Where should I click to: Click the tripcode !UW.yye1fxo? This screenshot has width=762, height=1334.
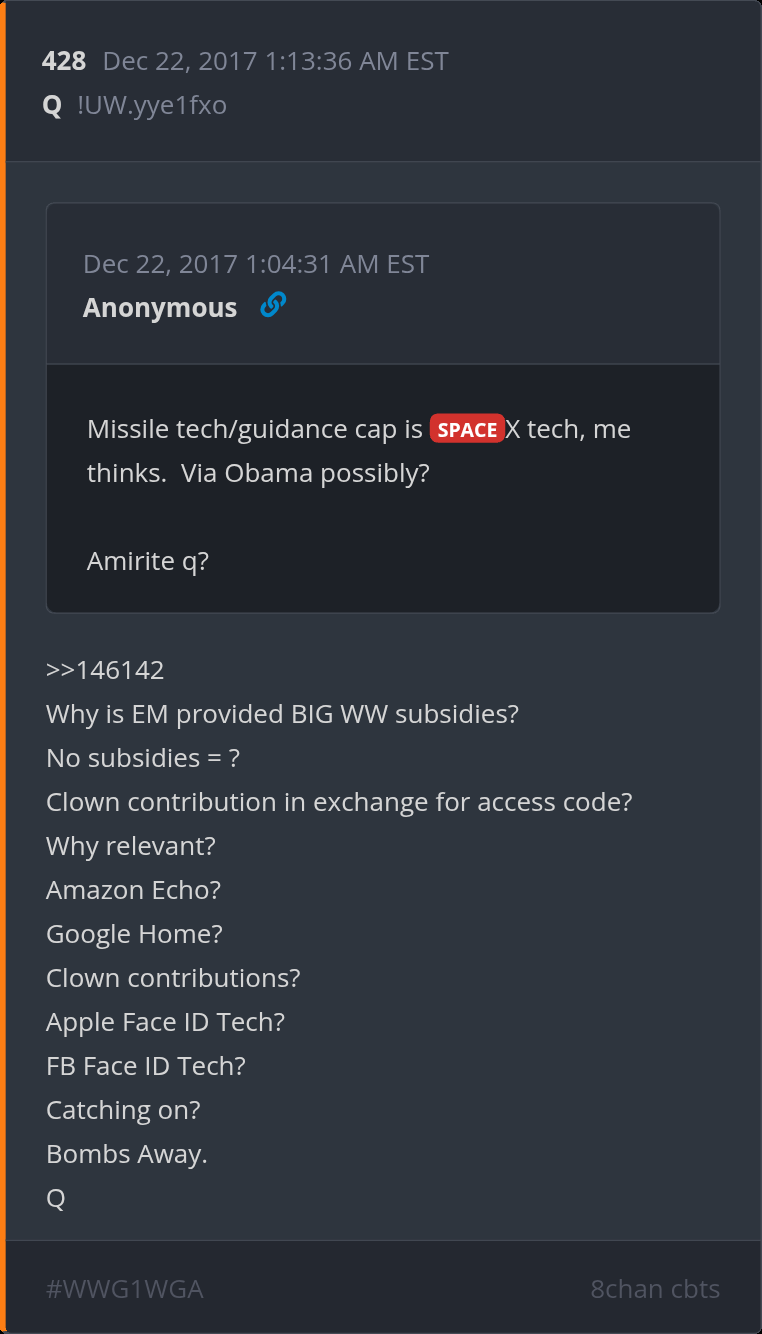coord(152,105)
